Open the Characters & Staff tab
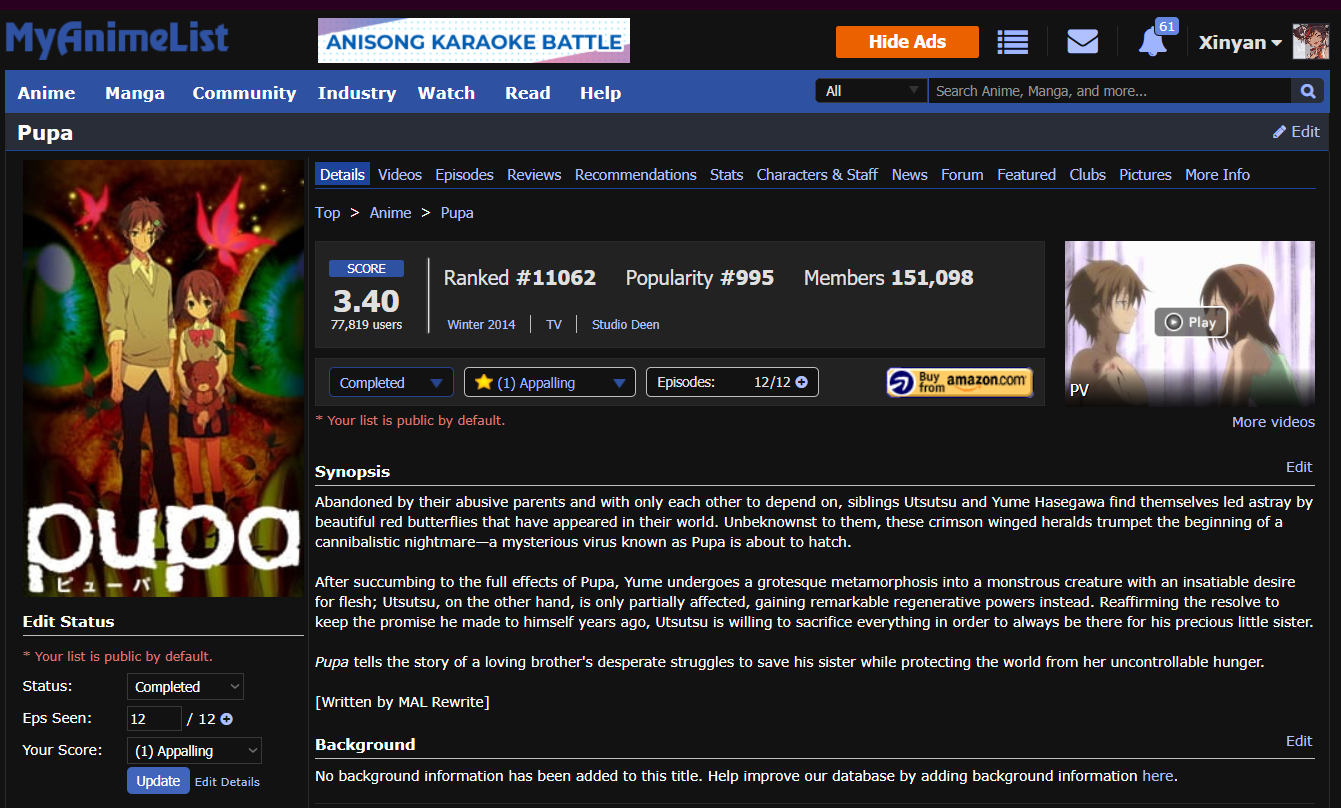The image size is (1341, 808). pos(816,174)
